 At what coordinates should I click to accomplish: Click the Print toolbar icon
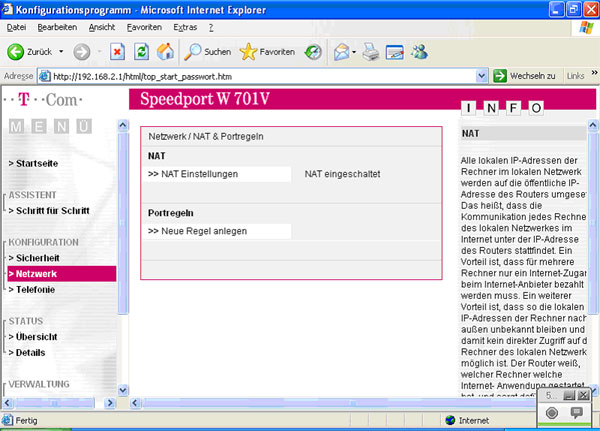[x=370, y=51]
